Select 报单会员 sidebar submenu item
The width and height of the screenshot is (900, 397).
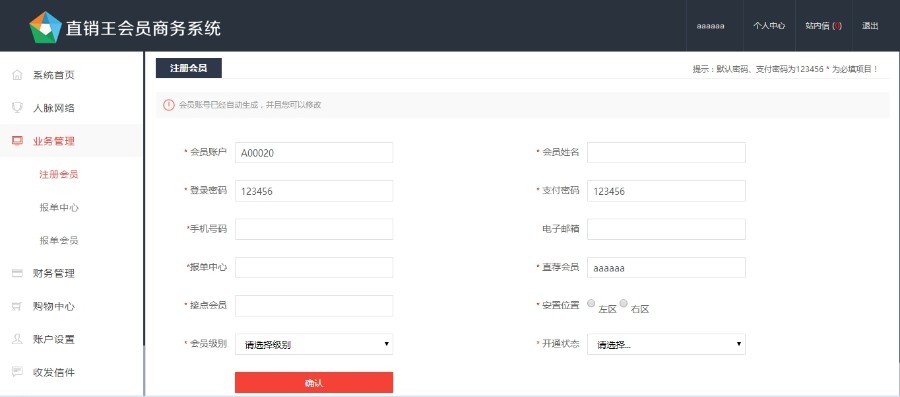pyautogui.click(x=59, y=240)
